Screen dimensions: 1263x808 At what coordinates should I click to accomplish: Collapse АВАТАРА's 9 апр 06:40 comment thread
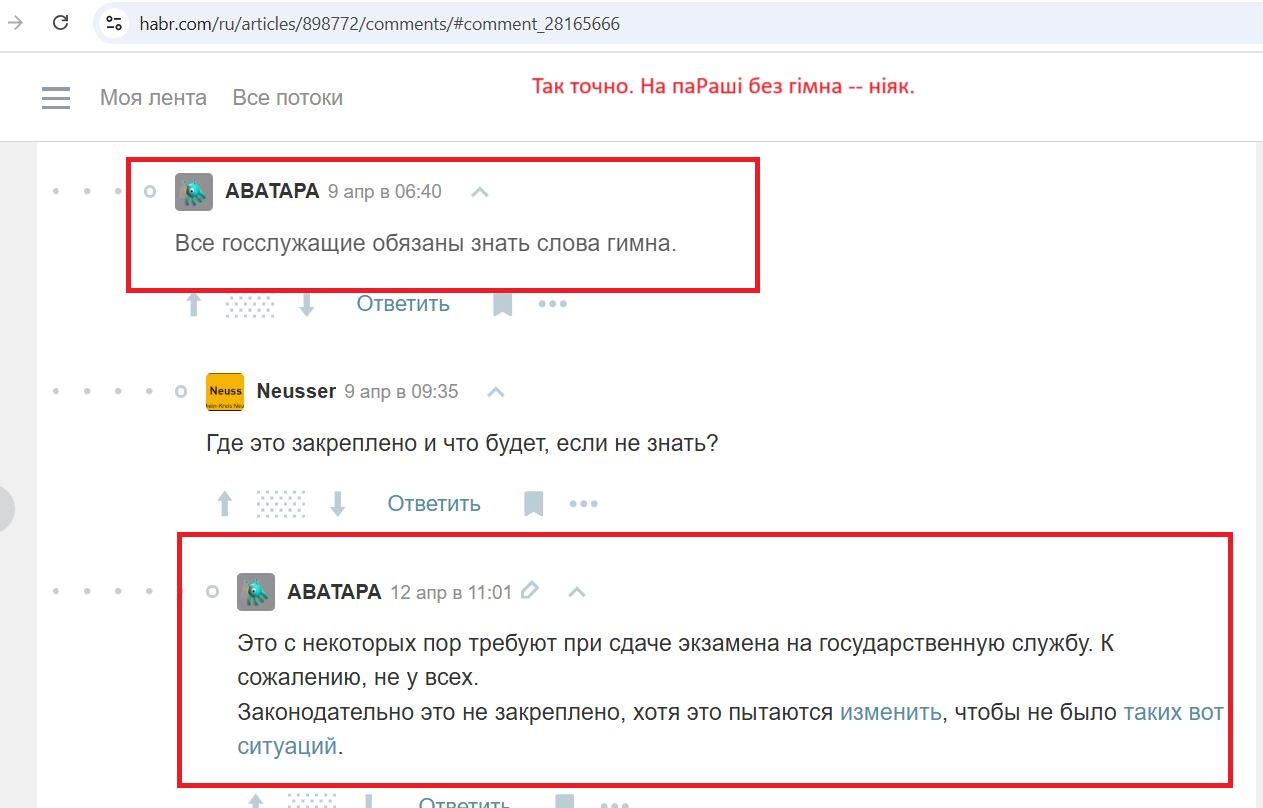tap(480, 192)
